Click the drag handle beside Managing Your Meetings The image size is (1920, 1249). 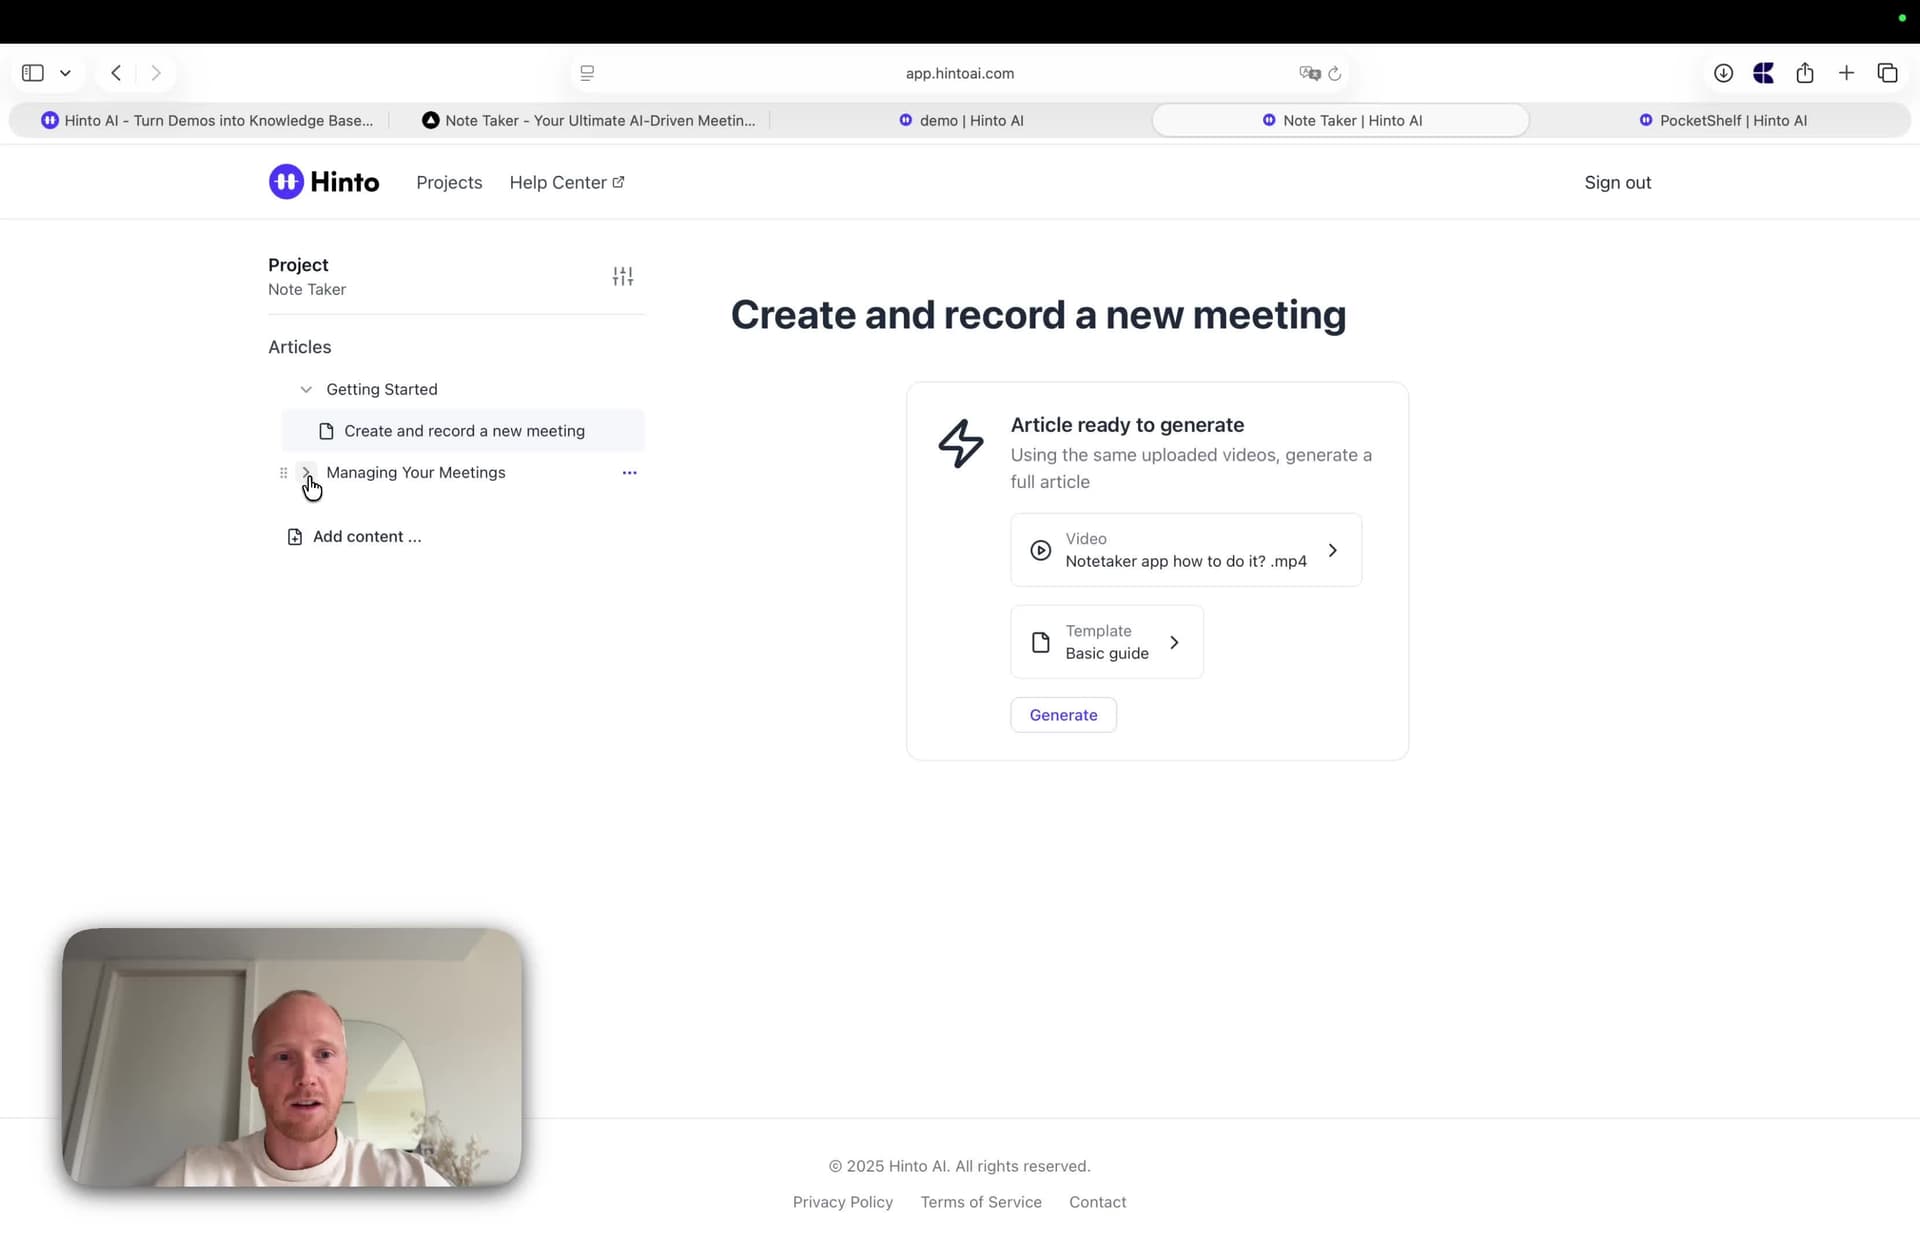click(284, 473)
